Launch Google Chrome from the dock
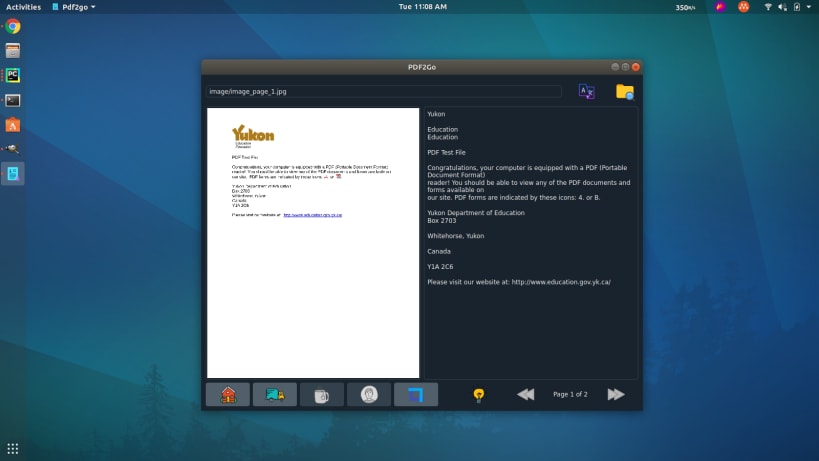 (x=13, y=26)
